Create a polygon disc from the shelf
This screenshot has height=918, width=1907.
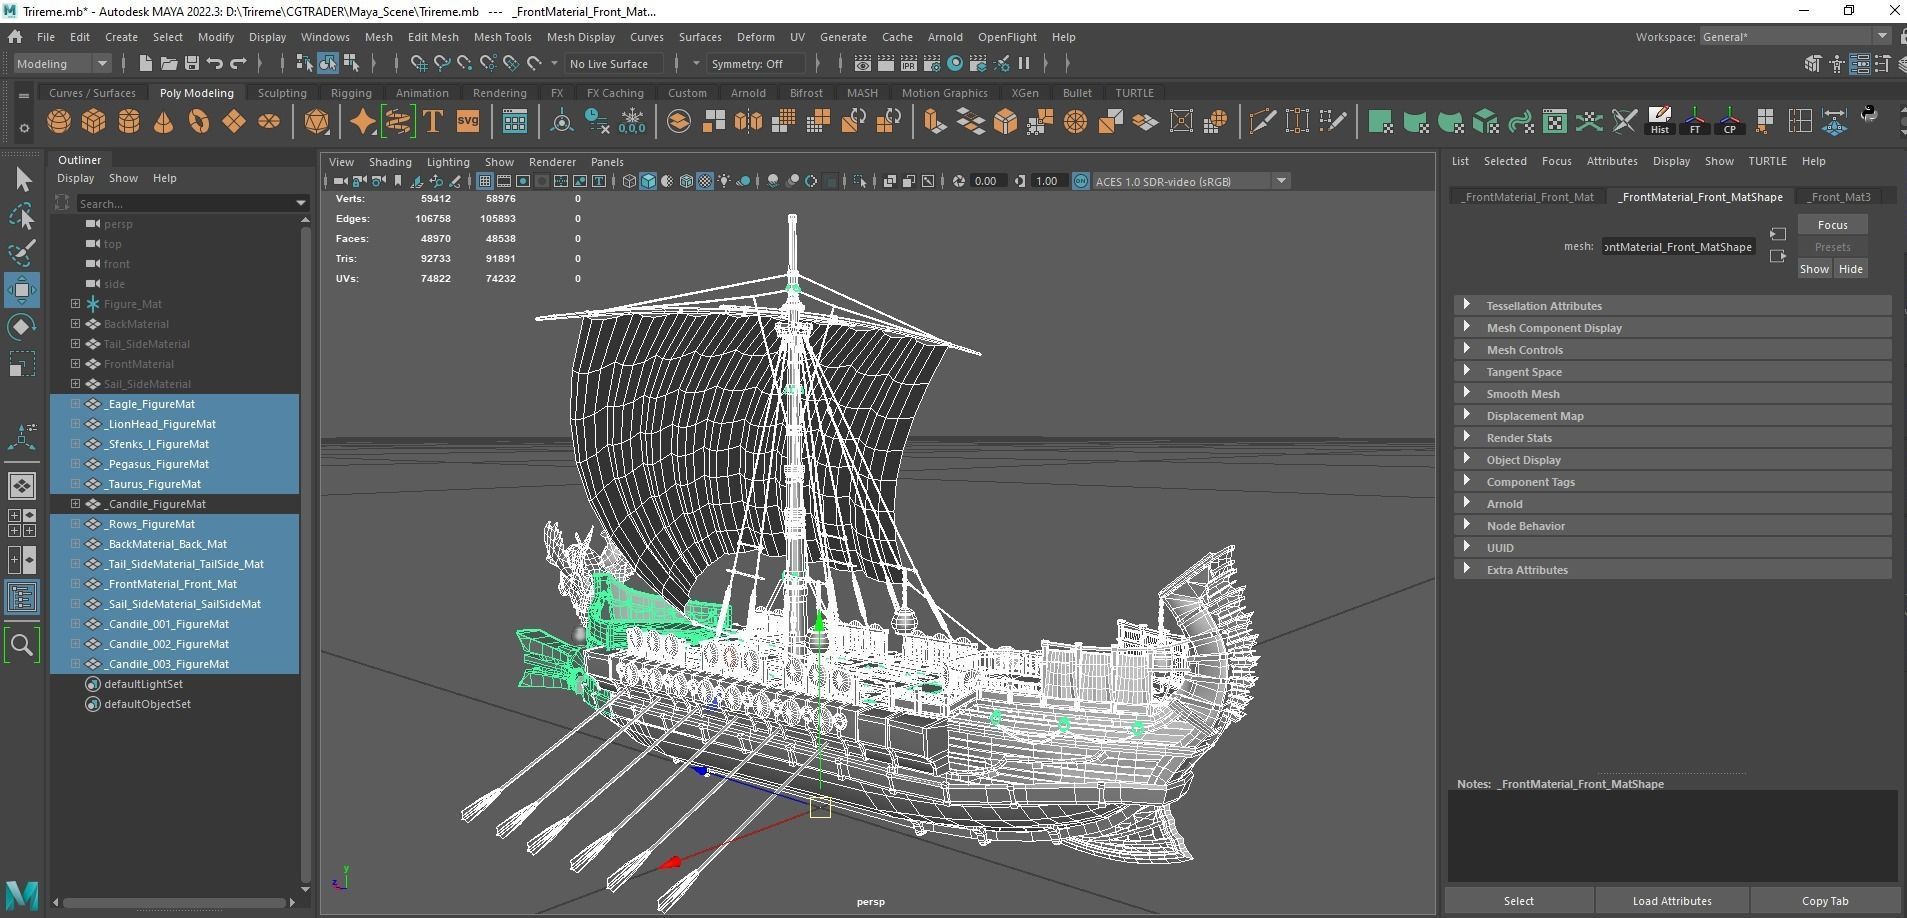[x=269, y=122]
